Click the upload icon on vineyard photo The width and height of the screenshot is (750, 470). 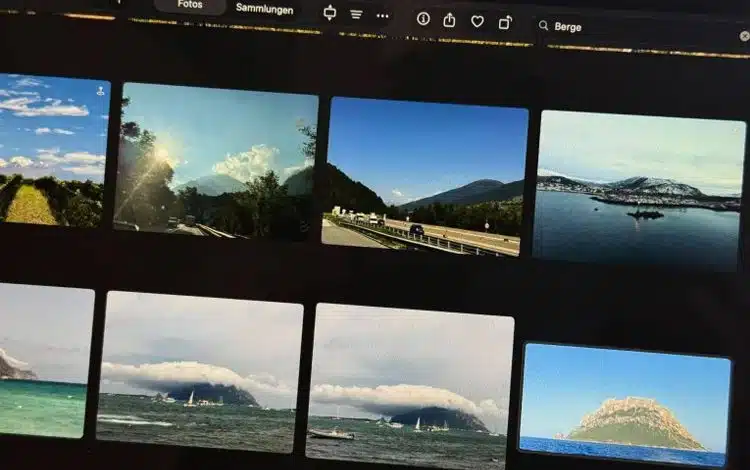(x=100, y=91)
